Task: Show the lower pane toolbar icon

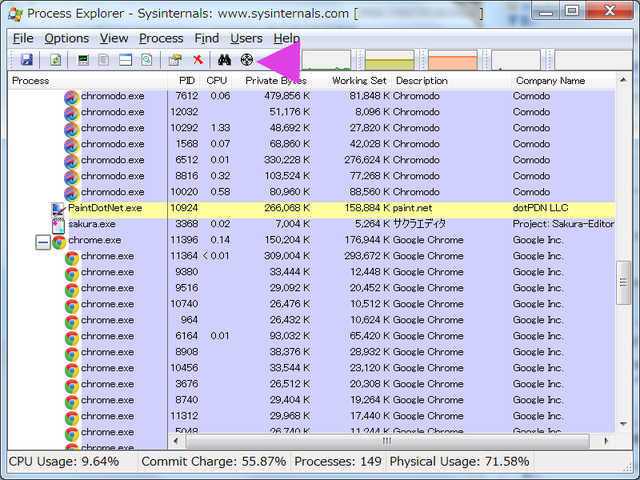Action: [125, 60]
